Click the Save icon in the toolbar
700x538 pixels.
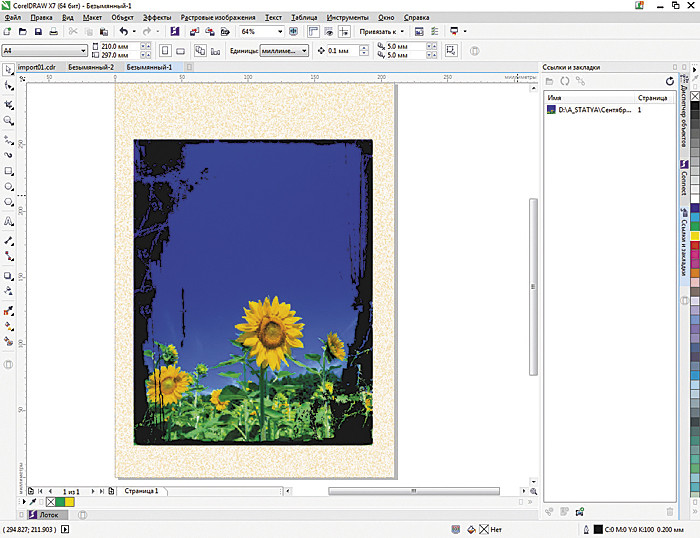(x=38, y=32)
